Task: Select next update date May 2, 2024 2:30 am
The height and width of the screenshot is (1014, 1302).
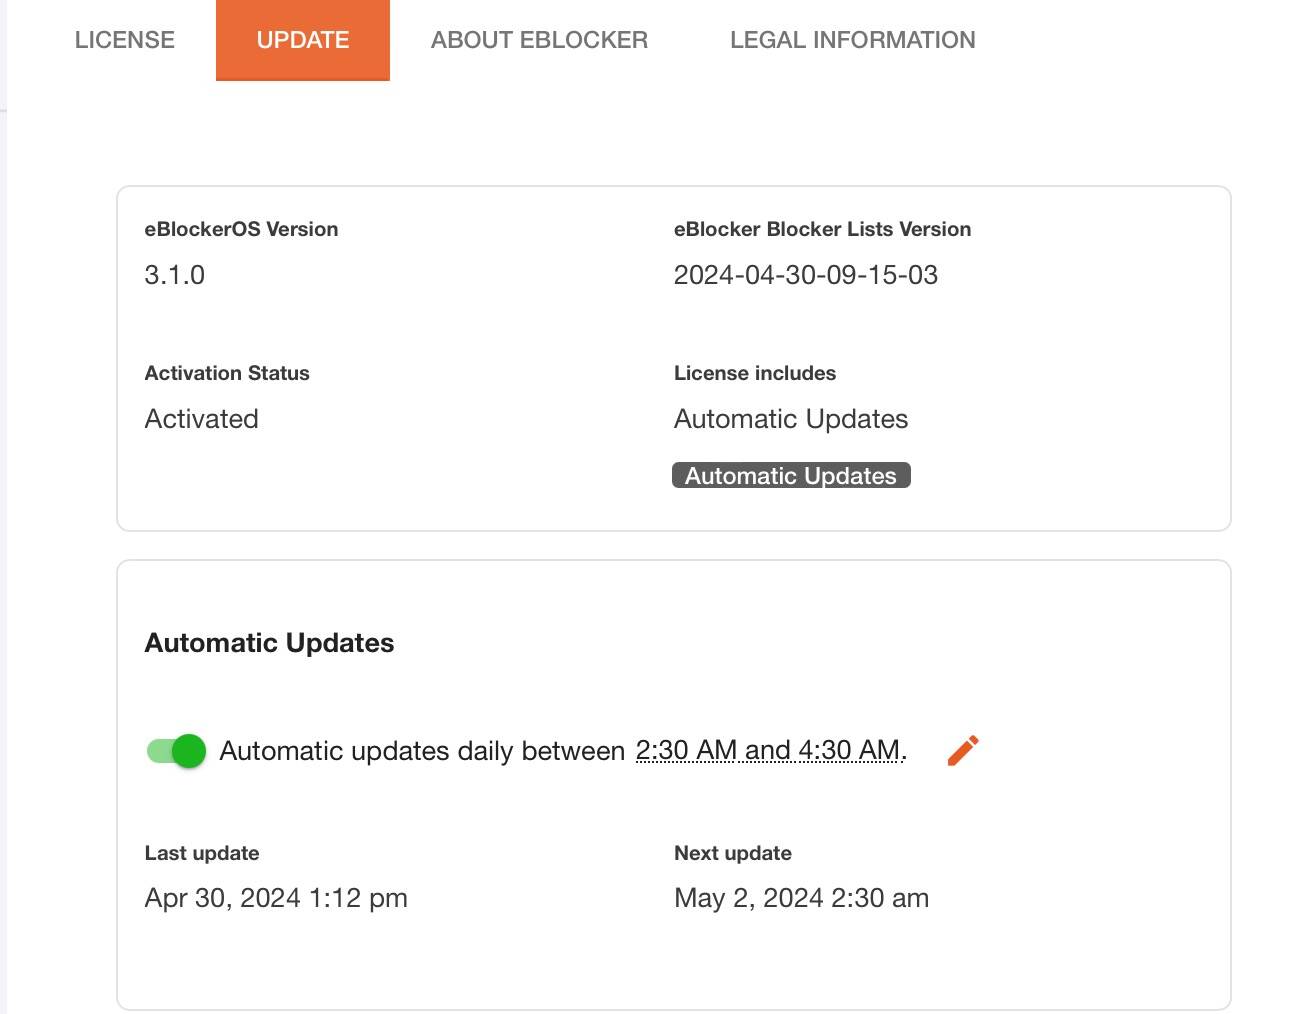Action: [802, 898]
